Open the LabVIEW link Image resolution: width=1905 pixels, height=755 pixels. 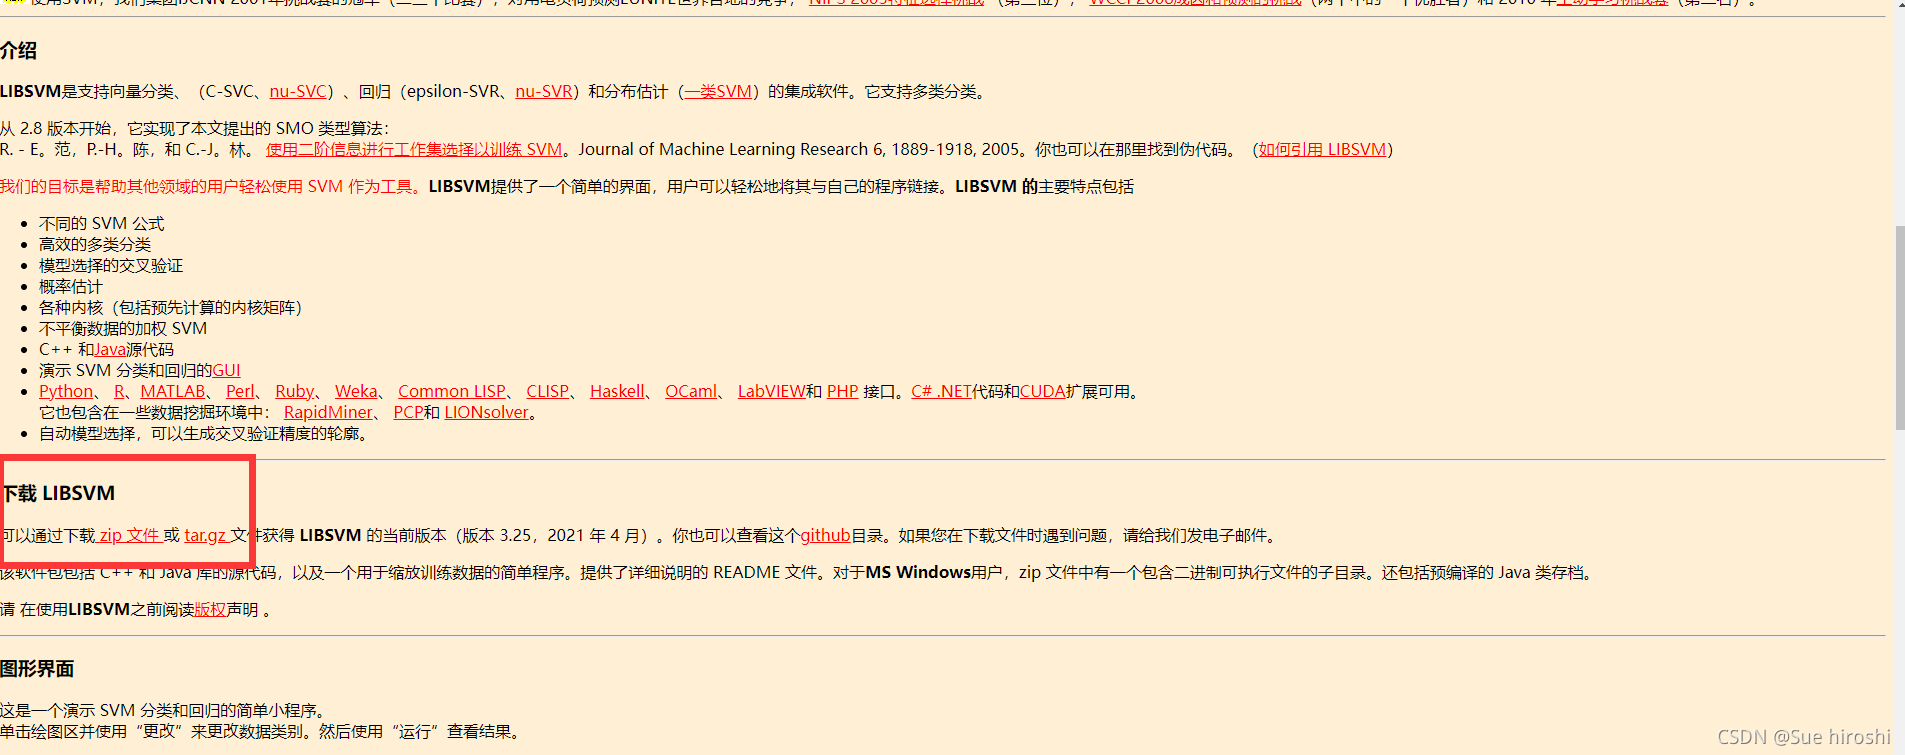771,392
